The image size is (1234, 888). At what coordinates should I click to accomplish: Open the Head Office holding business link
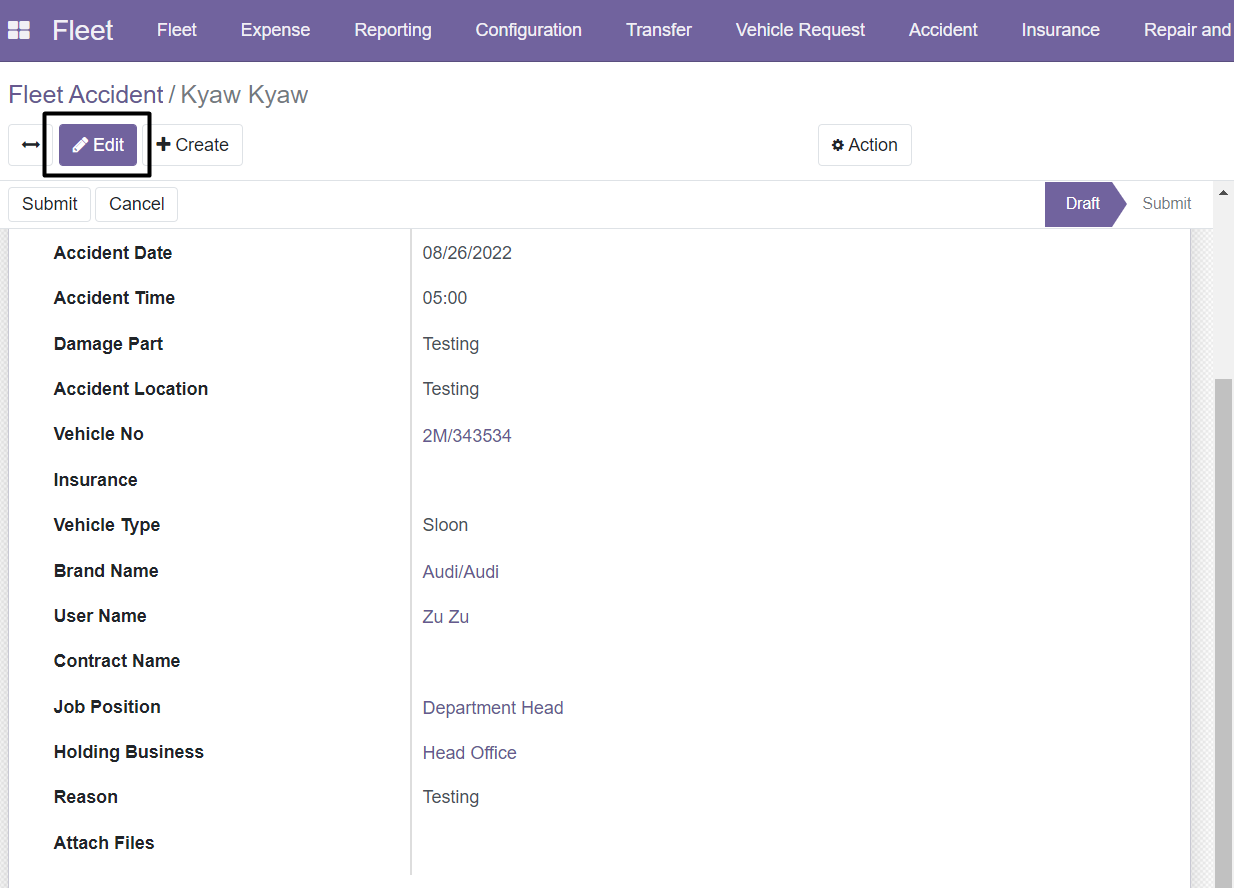pyautogui.click(x=470, y=753)
